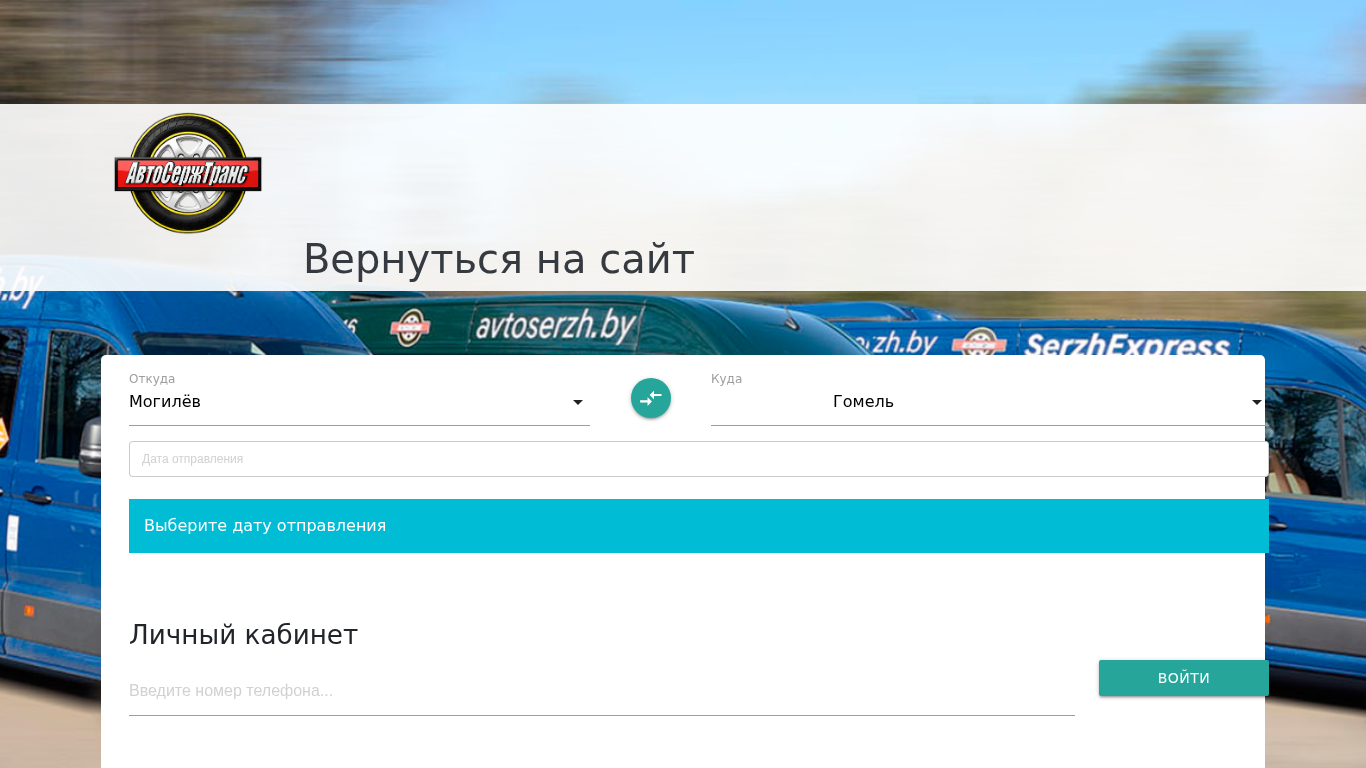Swap departure and destination cities
This screenshot has height=768, width=1366.
(x=651, y=398)
